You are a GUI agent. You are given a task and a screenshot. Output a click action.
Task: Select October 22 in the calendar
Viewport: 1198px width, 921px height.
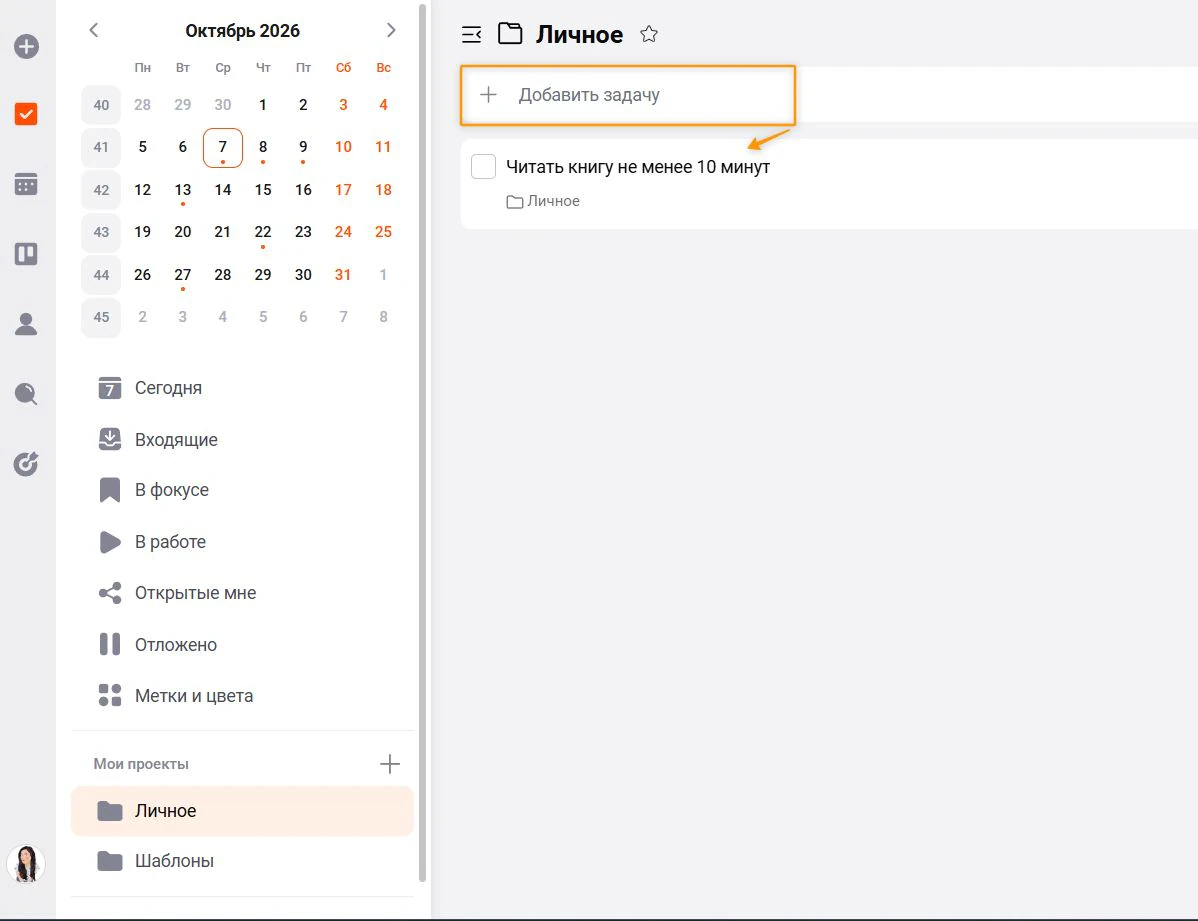pyautogui.click(x=263, y=232)
